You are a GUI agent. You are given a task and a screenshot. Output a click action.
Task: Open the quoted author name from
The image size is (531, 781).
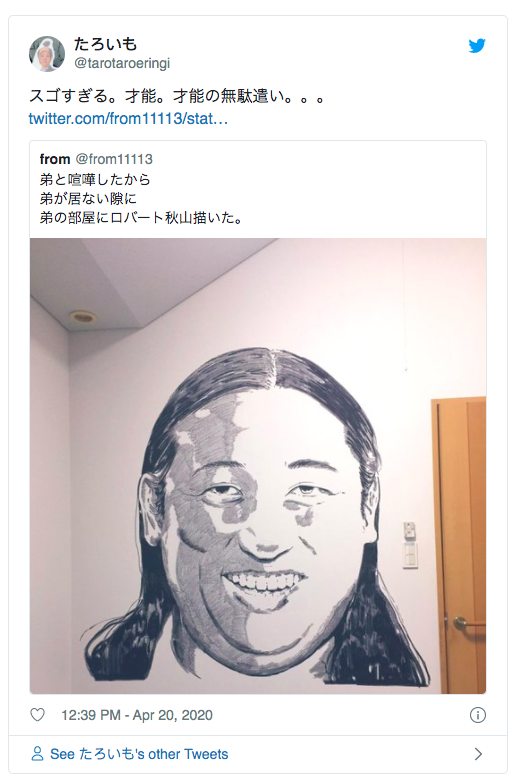point(55,159)
